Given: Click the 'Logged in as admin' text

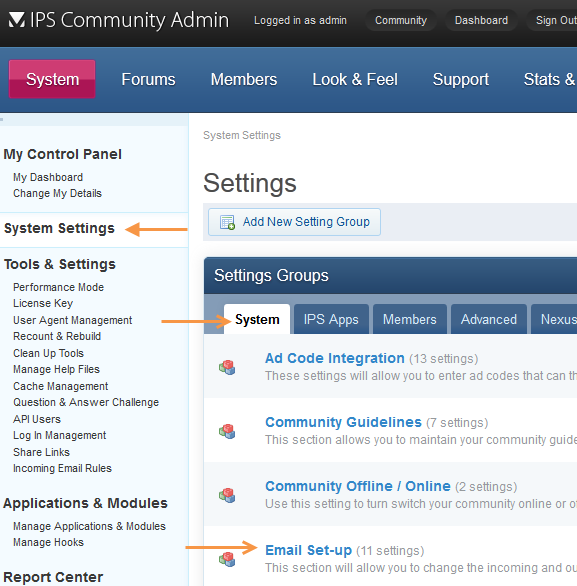Looking at the screenshot, I should (x=300, y=20).
